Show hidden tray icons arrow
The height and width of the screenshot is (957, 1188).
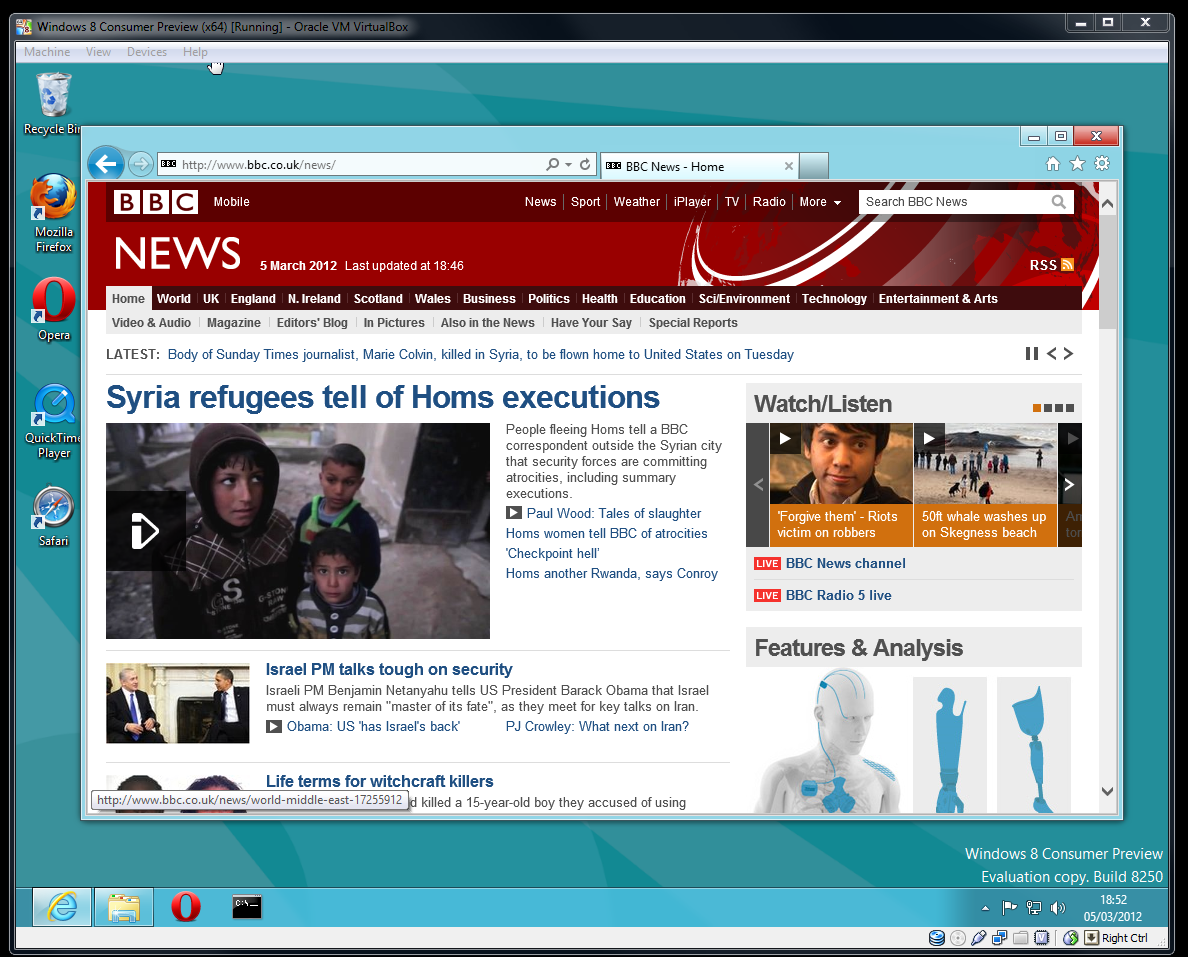tap(985, 908)
